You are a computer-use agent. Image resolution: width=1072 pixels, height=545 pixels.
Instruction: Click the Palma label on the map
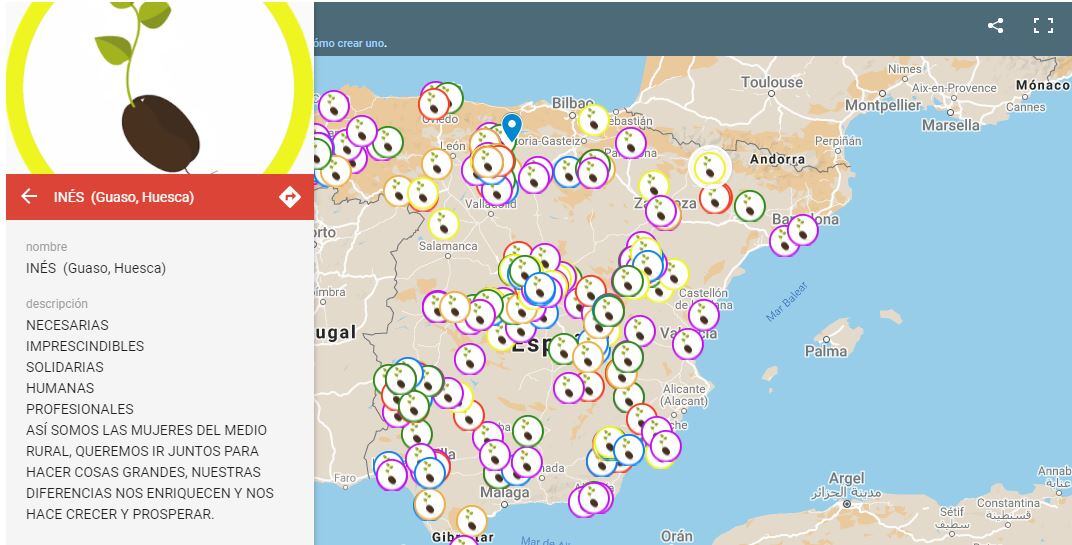826,351
